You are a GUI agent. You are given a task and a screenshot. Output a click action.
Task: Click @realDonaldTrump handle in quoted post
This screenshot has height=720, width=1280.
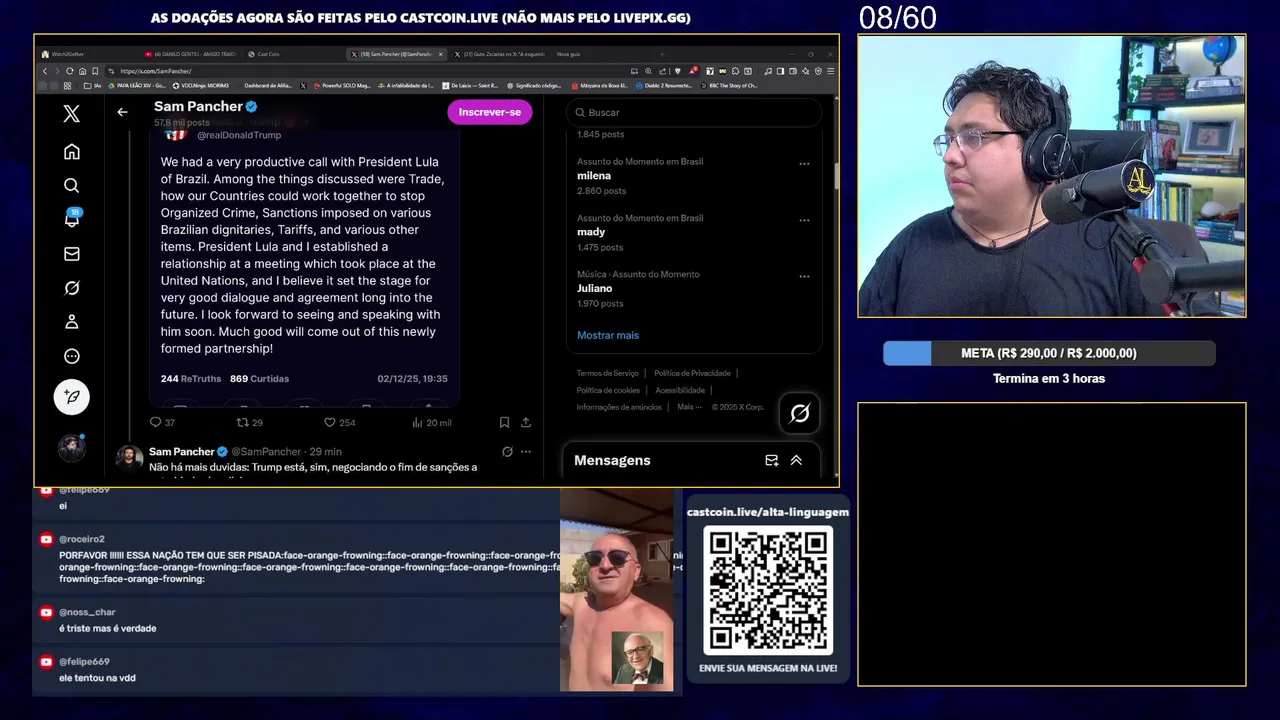coord(239,135)
